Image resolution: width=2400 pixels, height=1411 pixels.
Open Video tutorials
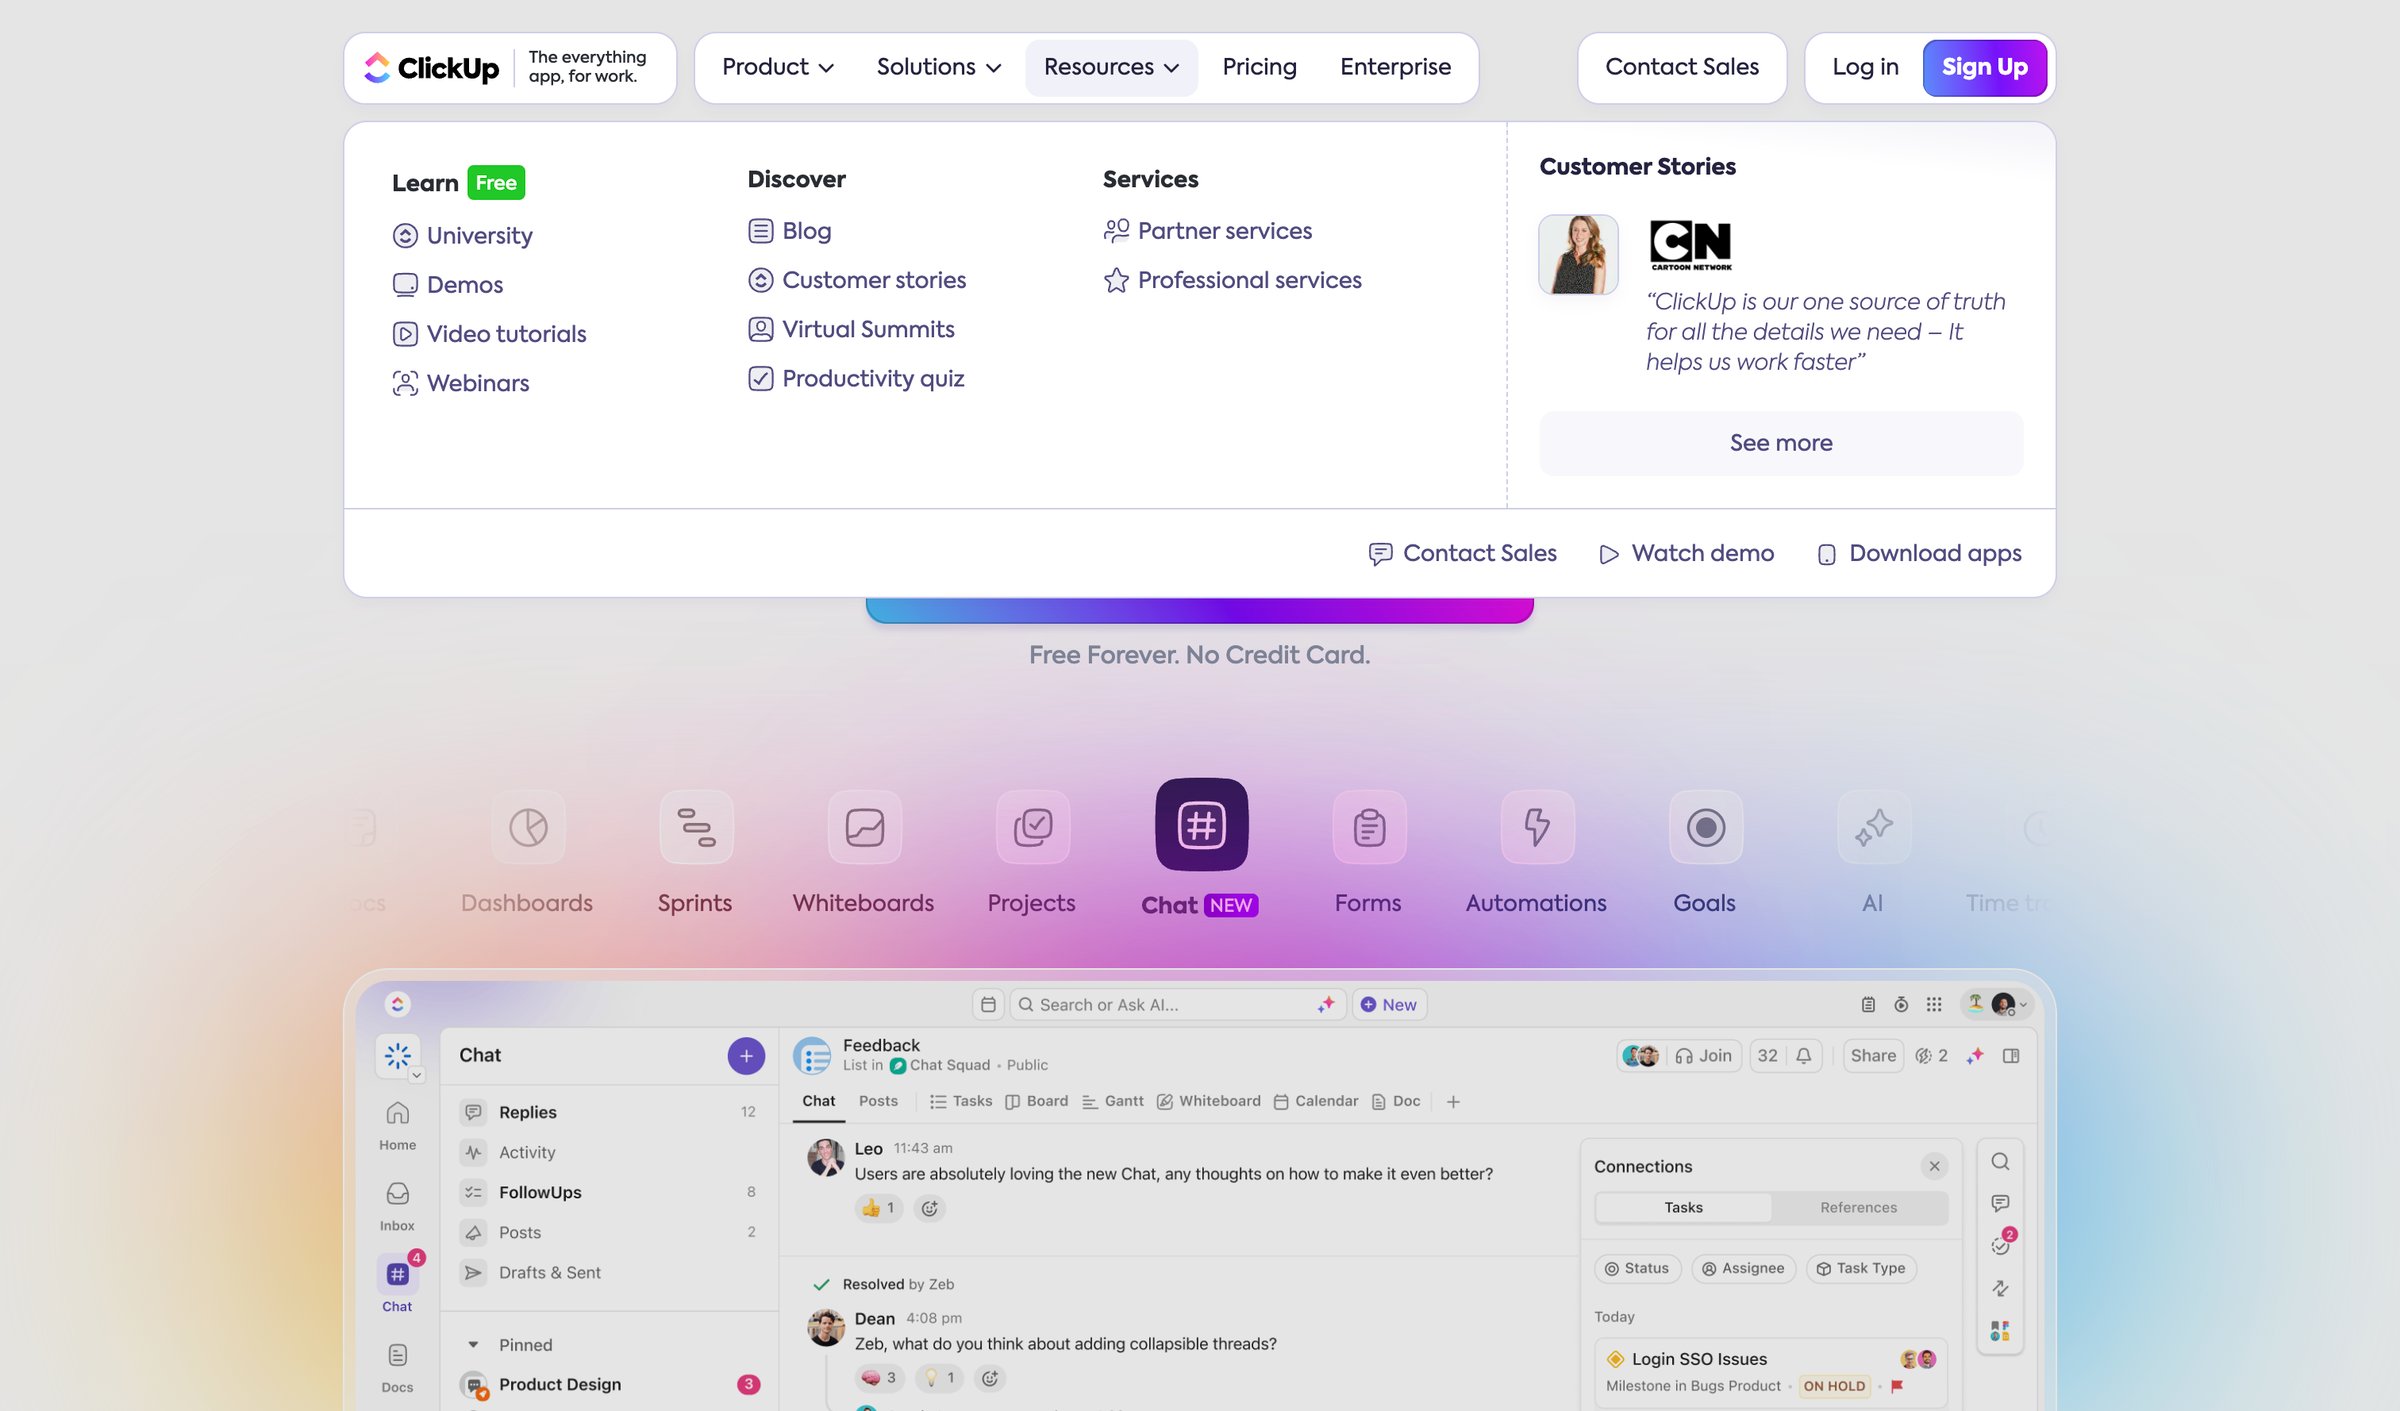coord(489,333)
